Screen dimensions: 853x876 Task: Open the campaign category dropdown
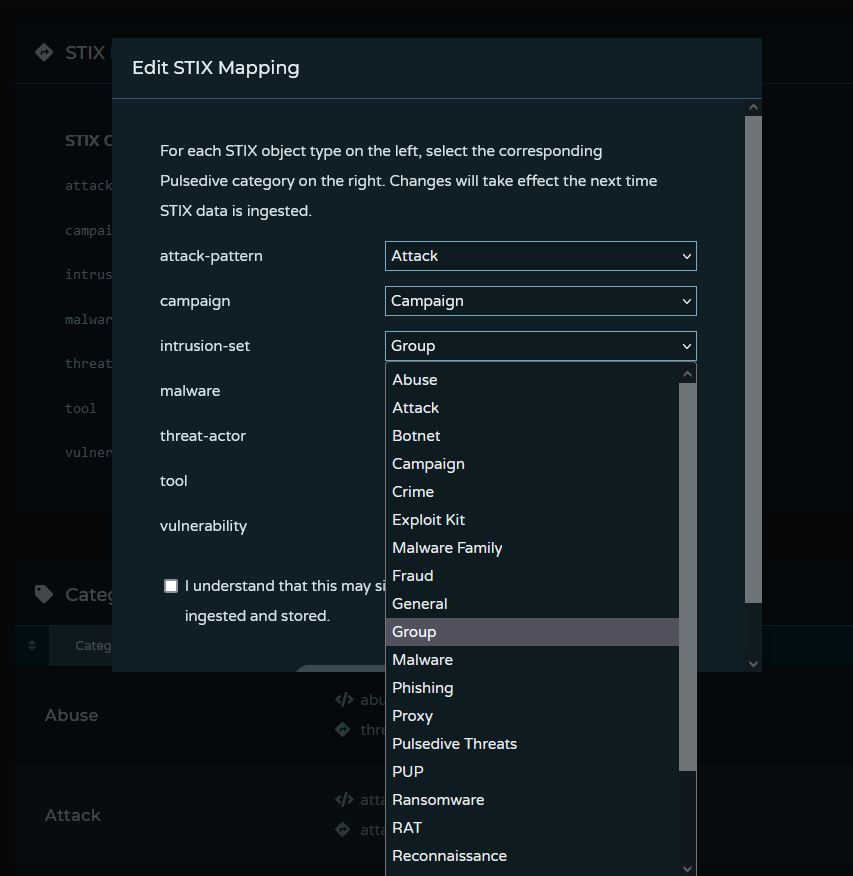click(540, 301)
